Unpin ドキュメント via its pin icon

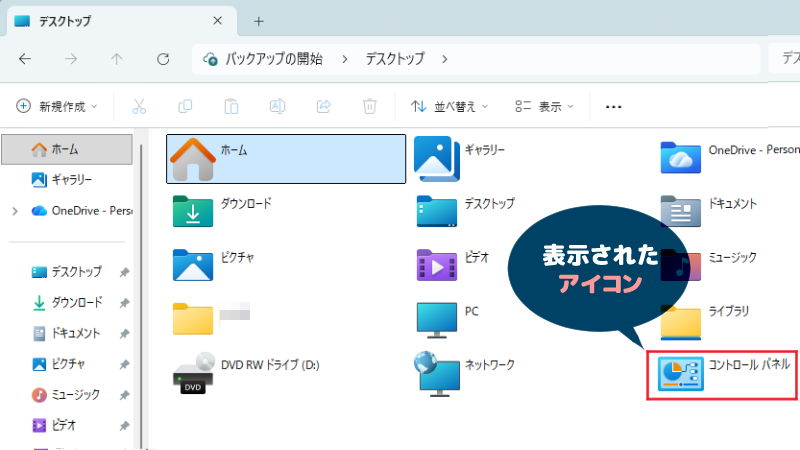point(124,334)
